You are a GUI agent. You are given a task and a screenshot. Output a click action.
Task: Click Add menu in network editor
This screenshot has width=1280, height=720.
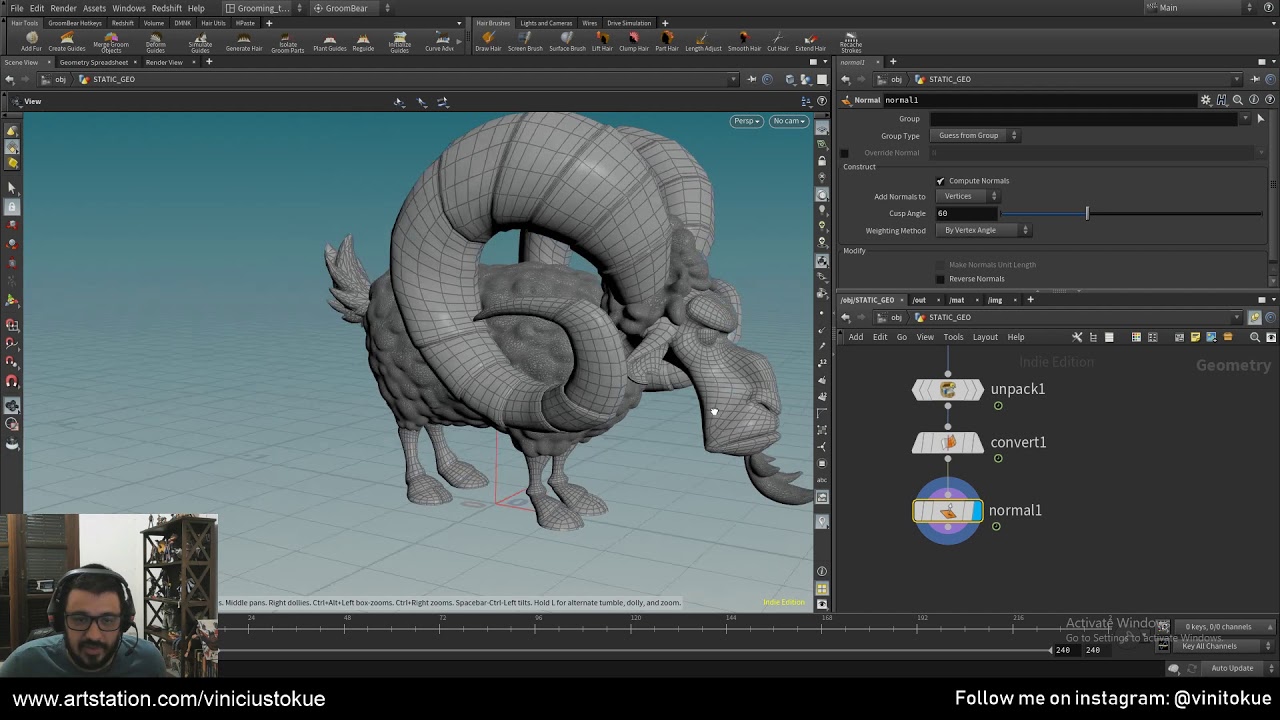[856, 337]
